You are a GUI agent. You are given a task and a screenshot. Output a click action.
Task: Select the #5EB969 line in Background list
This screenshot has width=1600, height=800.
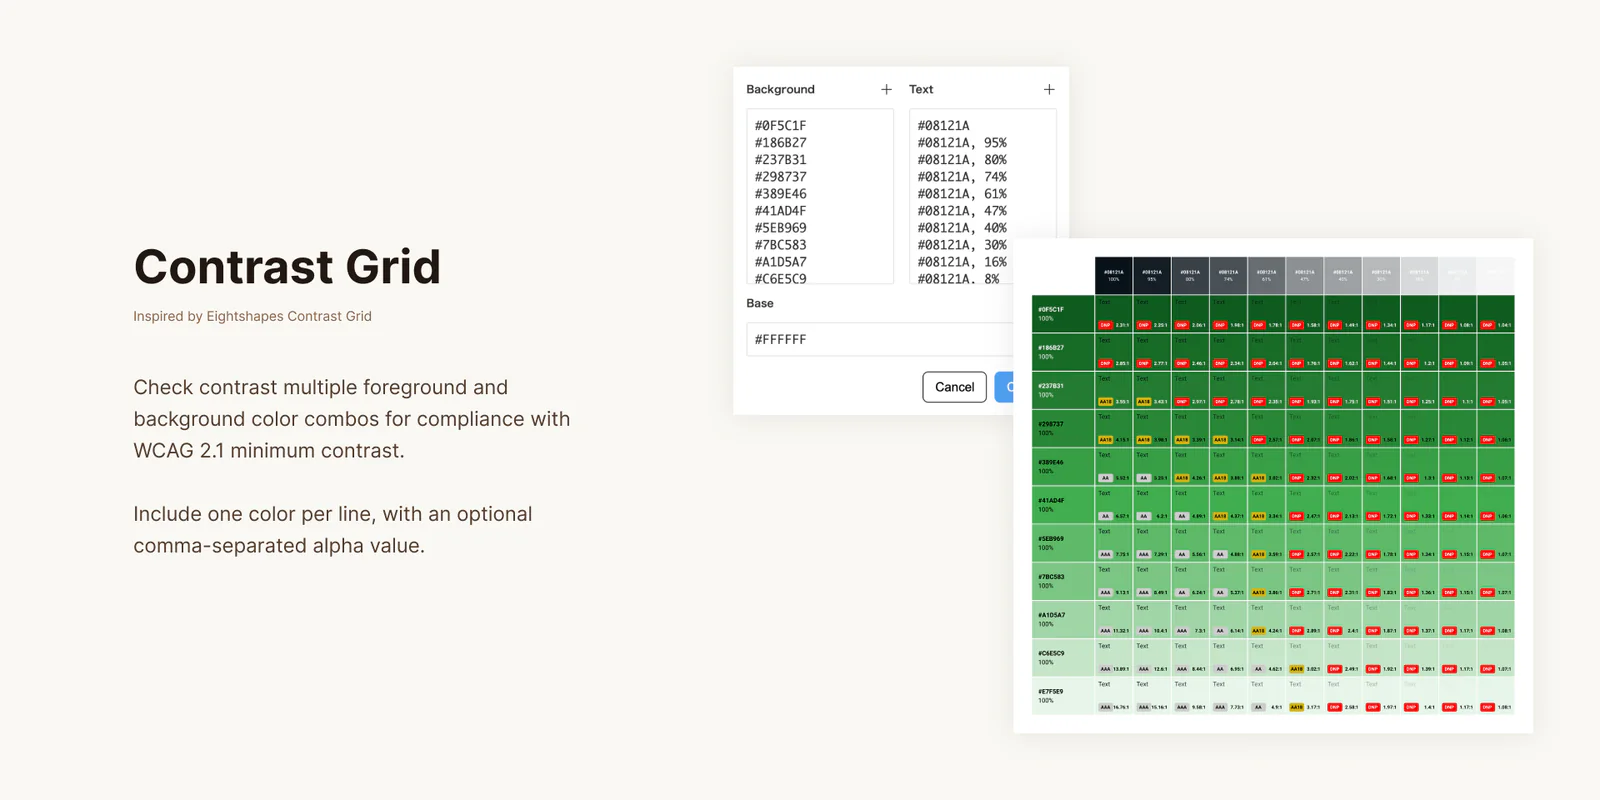[781, 228]
